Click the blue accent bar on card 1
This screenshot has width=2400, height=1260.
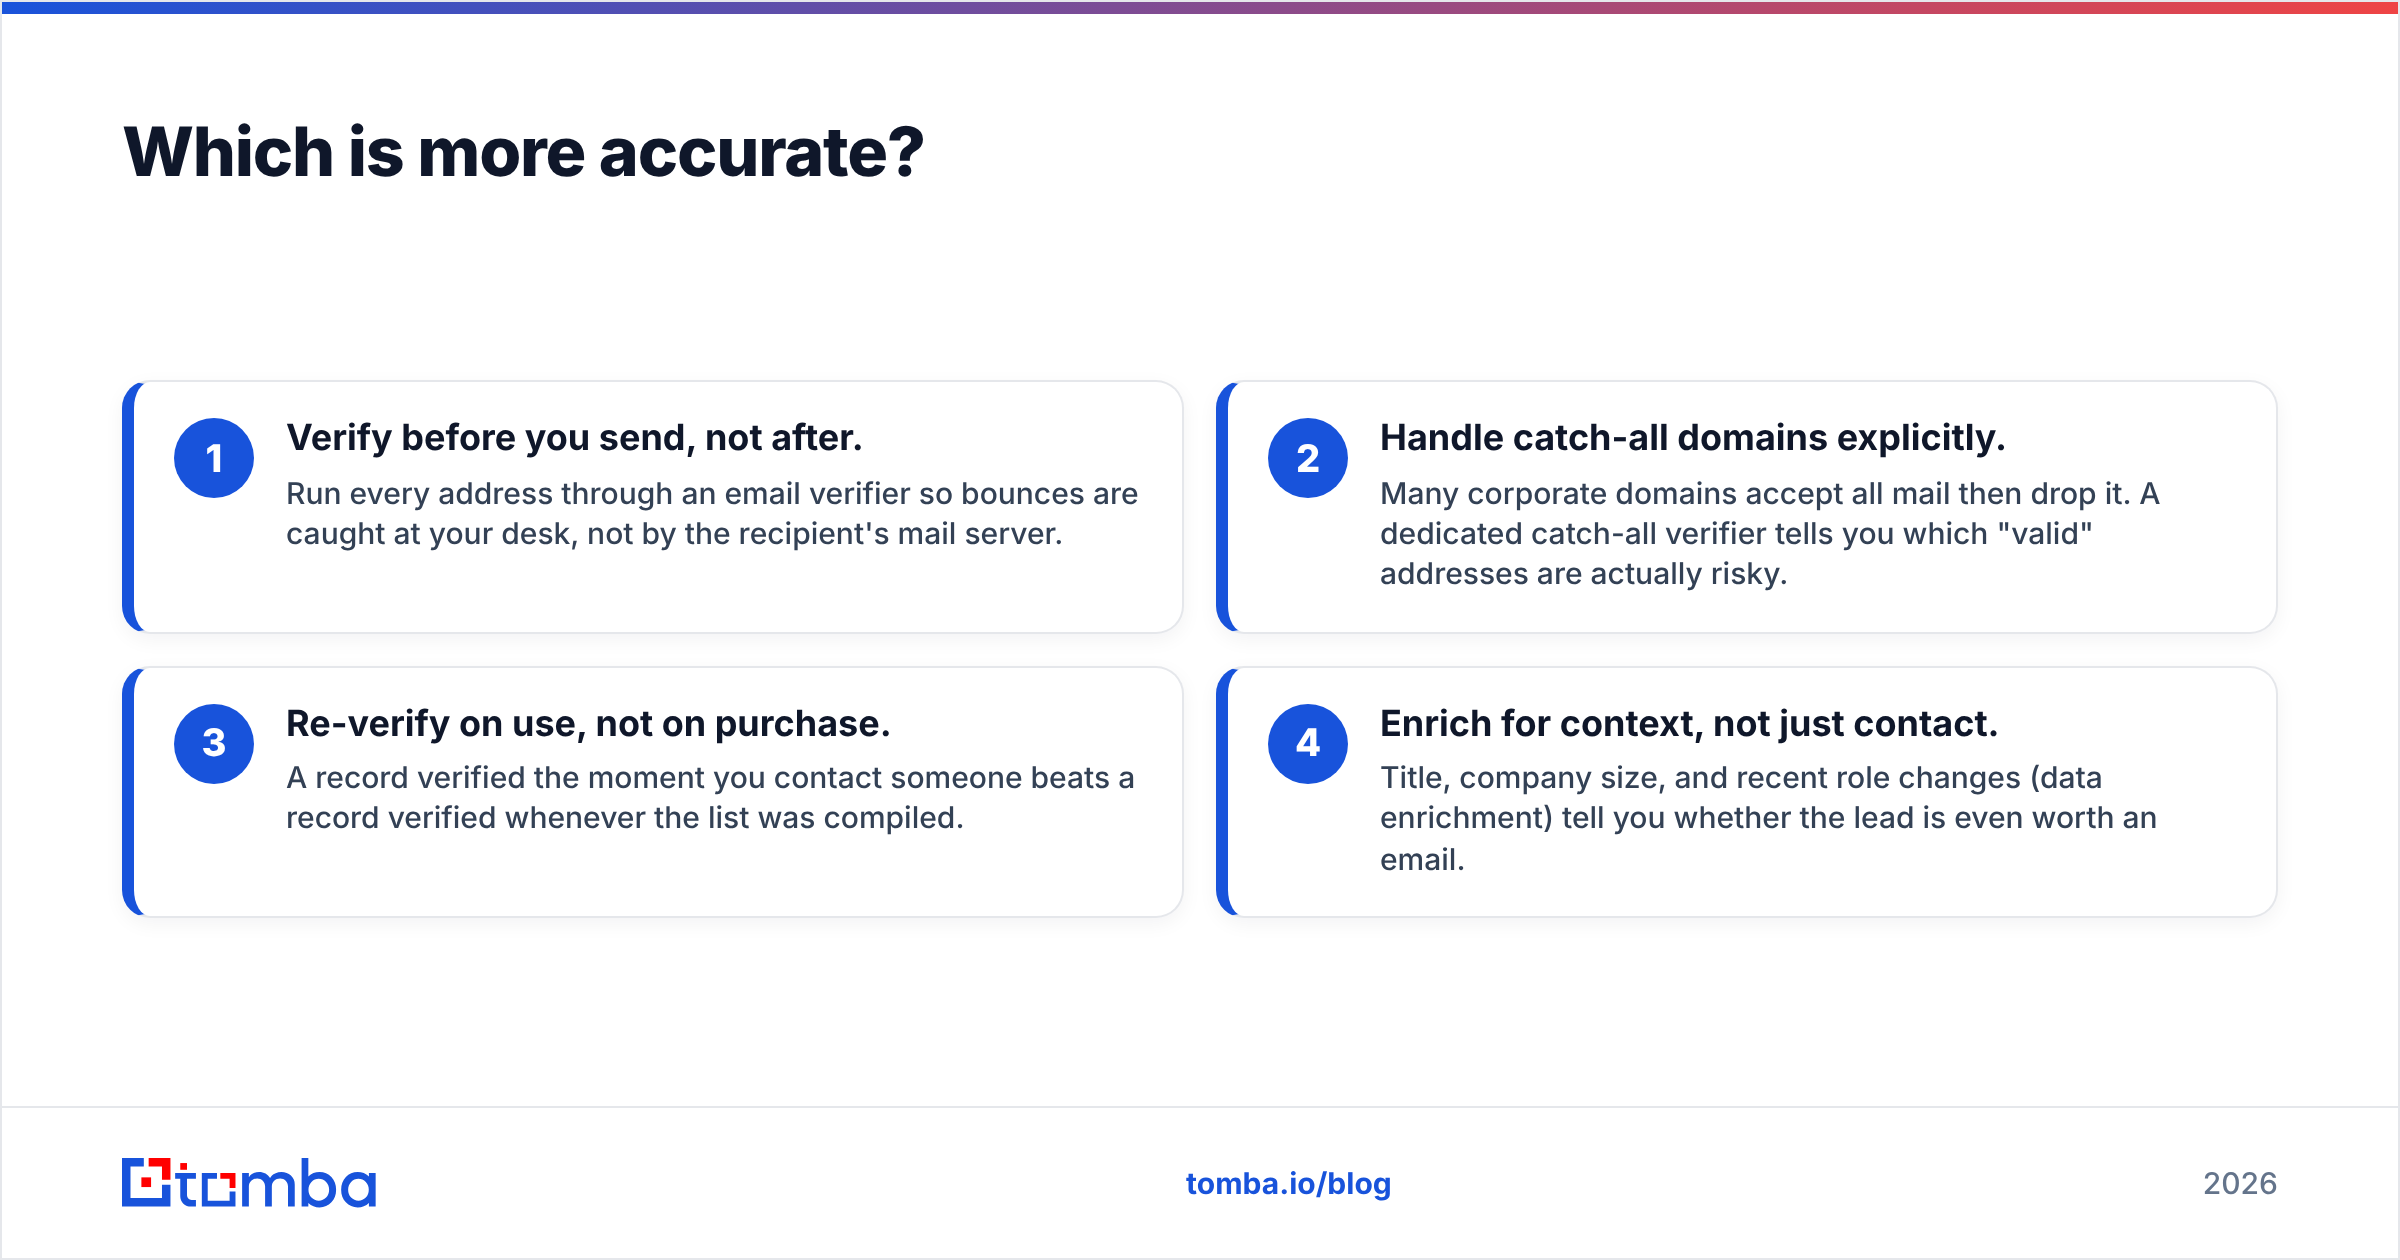(x=128, y=507)
